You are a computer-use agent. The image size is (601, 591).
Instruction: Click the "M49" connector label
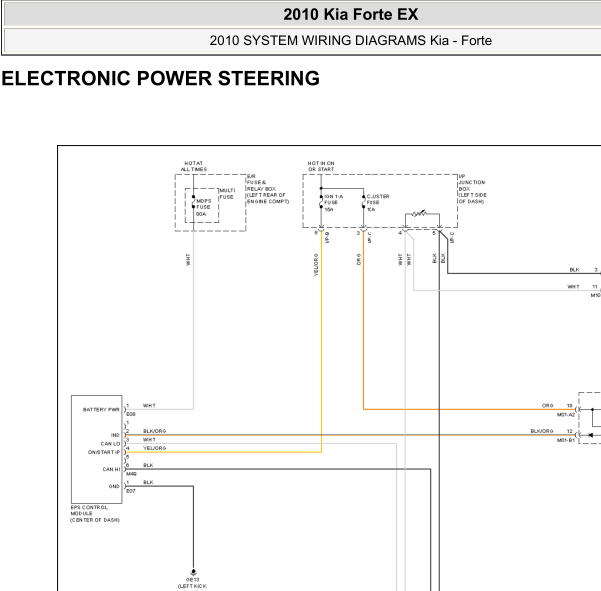pyautogui.click(x=131, y=474)
